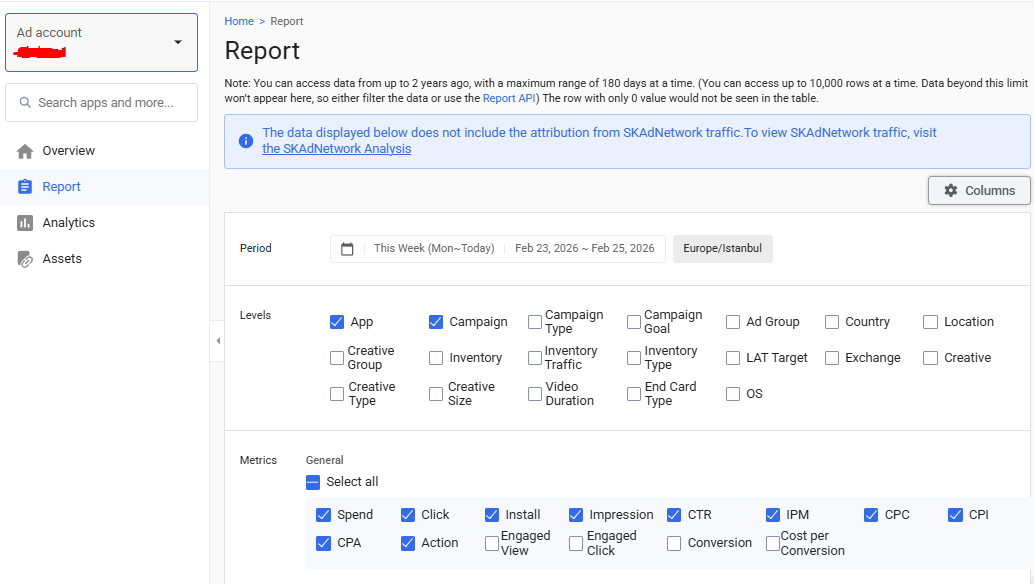The width and height of the screenshot is (1034, 584).
Task: Click the gear icon on Columns button
Action: 950,191
